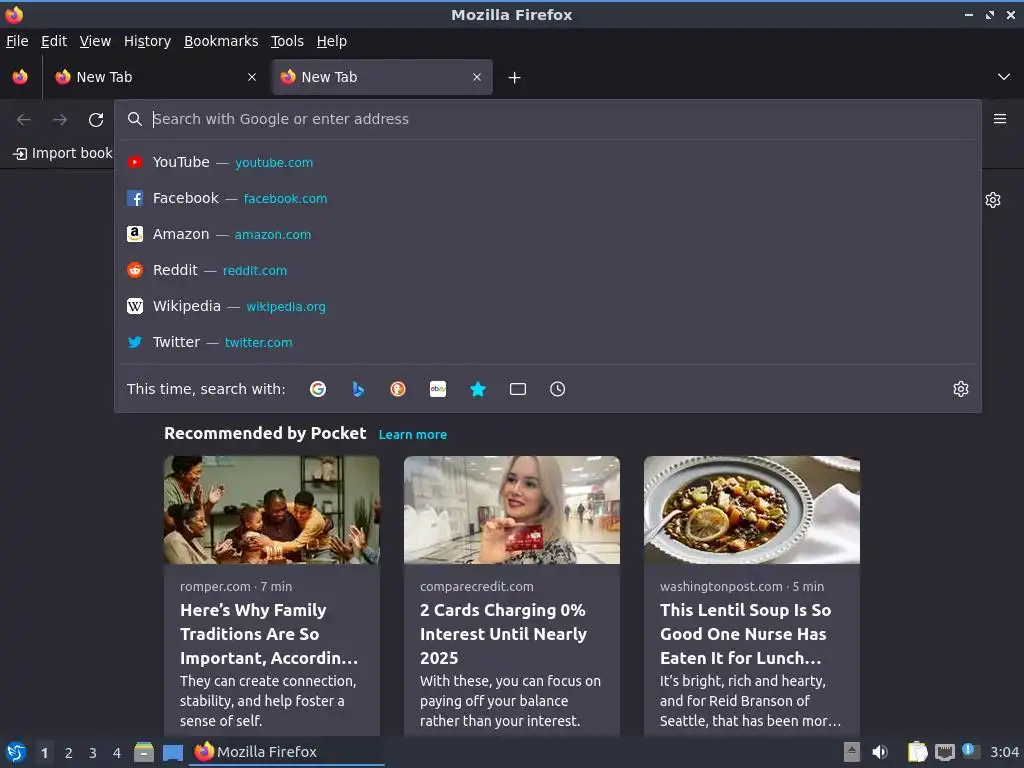1024x768 pixels.
Task: Open the Edit menu
Action: click(54, 41)
